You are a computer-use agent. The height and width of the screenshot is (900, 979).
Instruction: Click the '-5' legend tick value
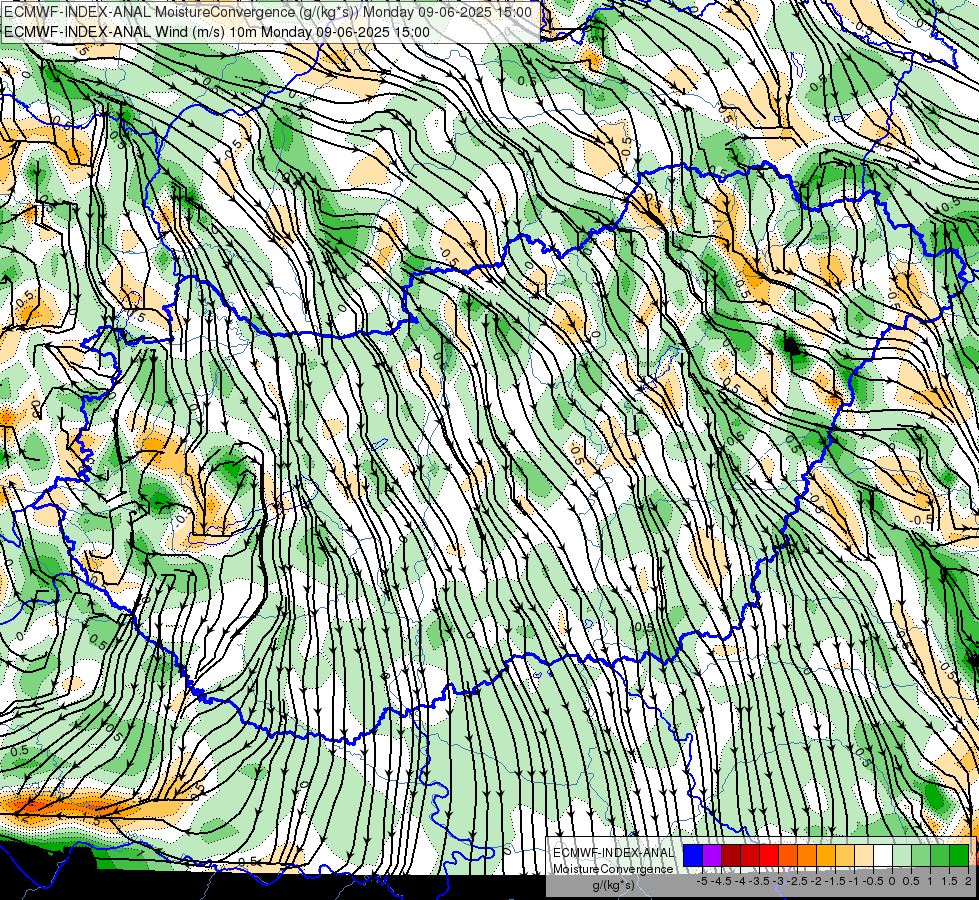tap(702, 881)
